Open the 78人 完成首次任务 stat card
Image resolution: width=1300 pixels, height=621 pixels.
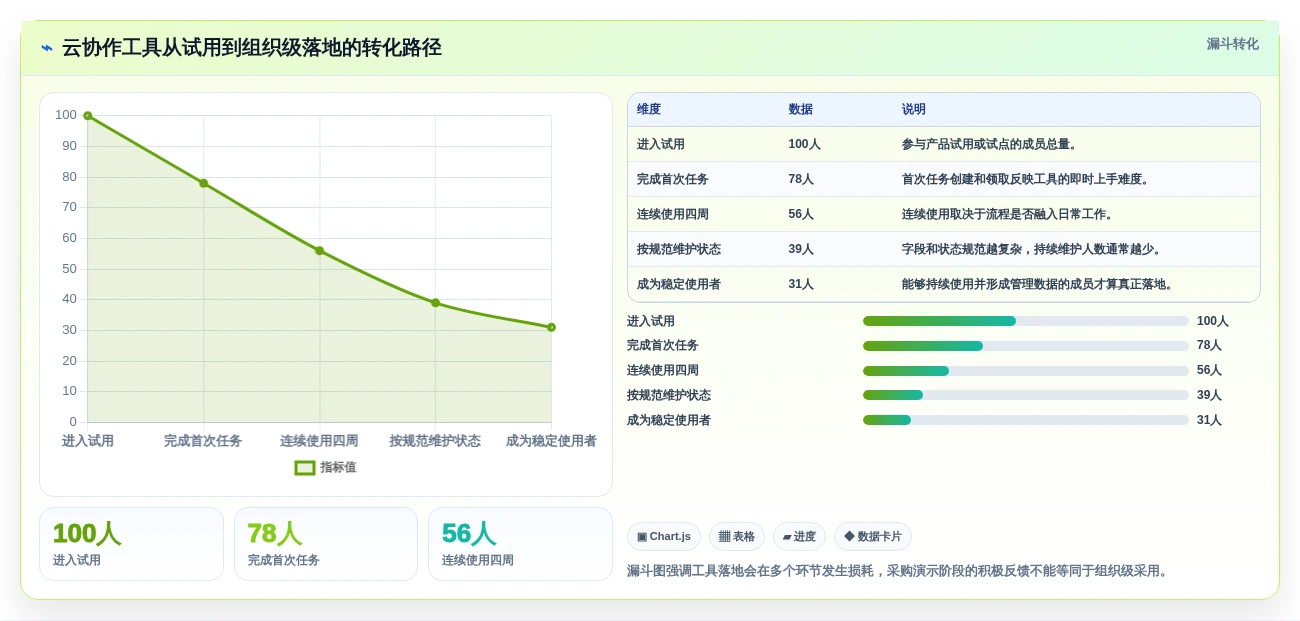pyautogui.click(x=326, y=544)
